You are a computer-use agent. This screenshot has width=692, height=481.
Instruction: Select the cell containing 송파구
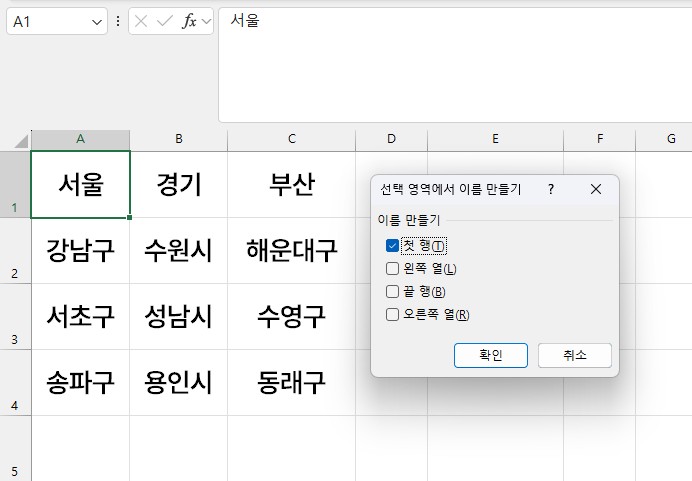(x=80, y=383)
